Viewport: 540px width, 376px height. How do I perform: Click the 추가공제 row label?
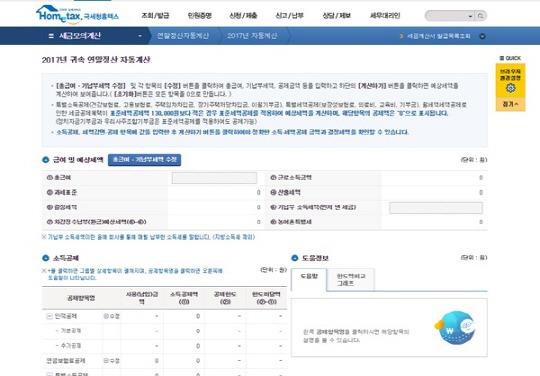(71, 345)
